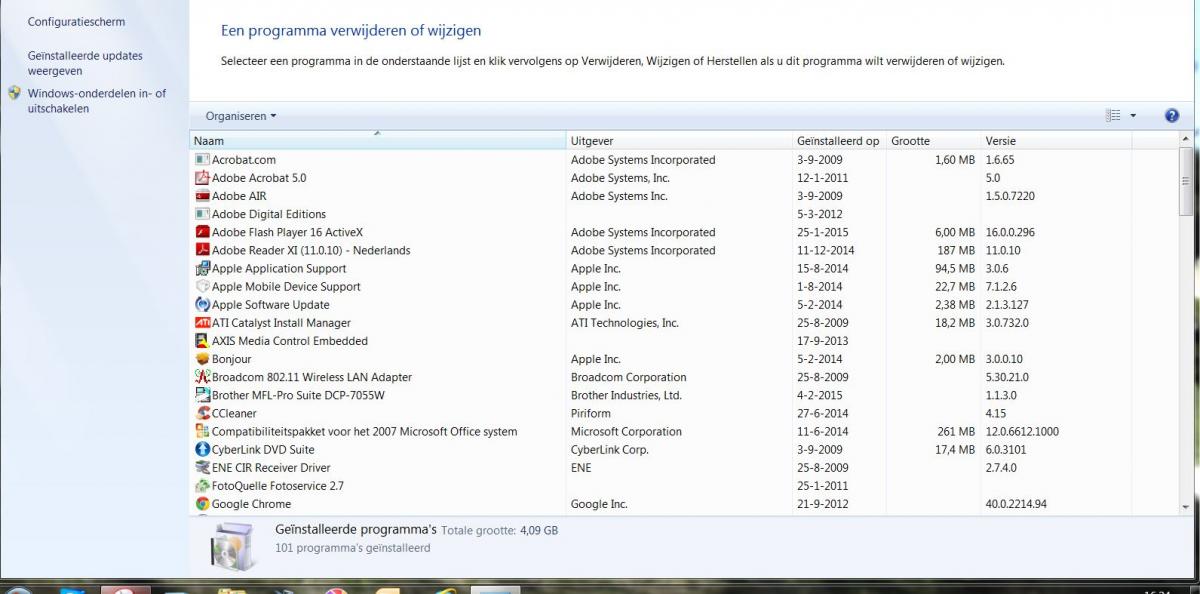1200x594 pixels.
Task: Sort the list by the Versie column
Action: click(1056, 141)
